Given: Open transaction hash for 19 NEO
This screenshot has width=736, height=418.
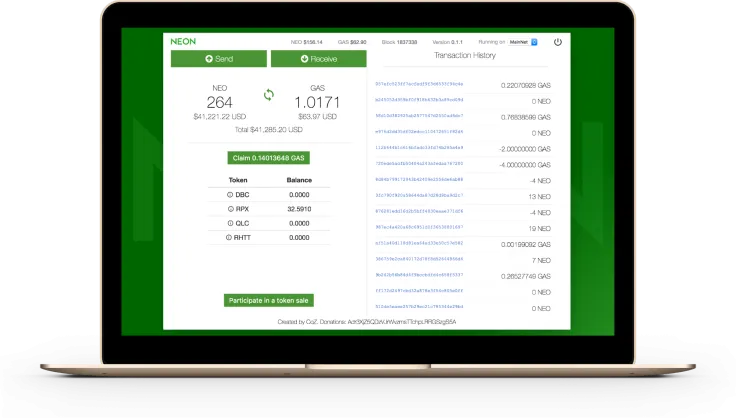Looking at the screenshot, I should pos(419,227).
